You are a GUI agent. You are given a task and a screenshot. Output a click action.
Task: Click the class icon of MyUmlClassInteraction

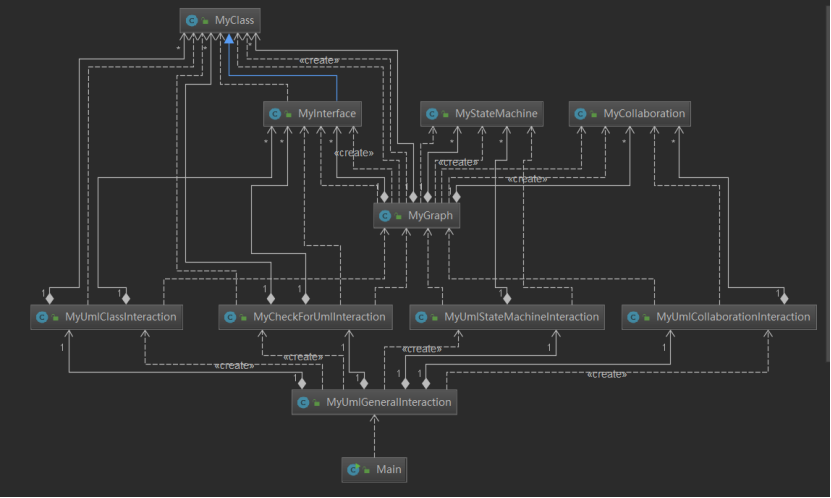(x=41, y=317)
